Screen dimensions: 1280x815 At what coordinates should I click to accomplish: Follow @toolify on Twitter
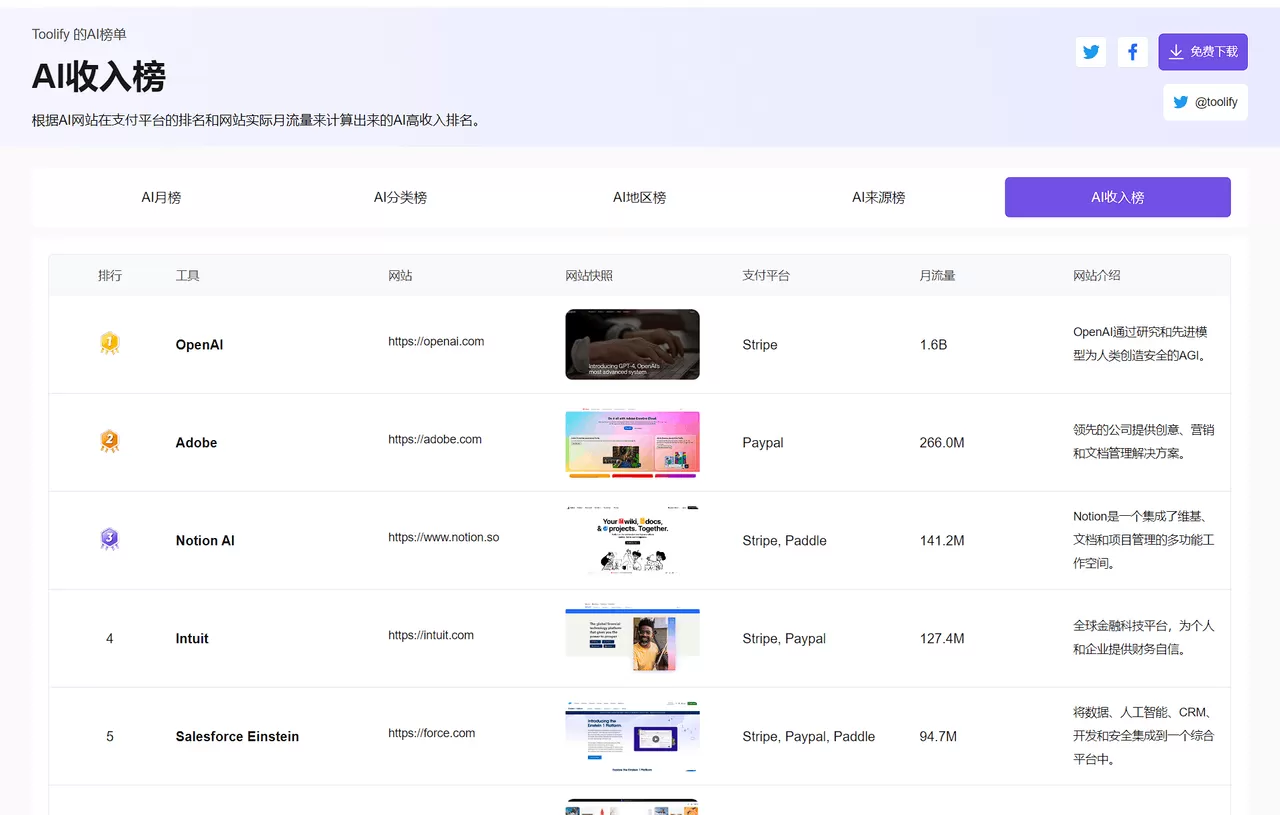pyautogui.click(x=1205, y=101)
